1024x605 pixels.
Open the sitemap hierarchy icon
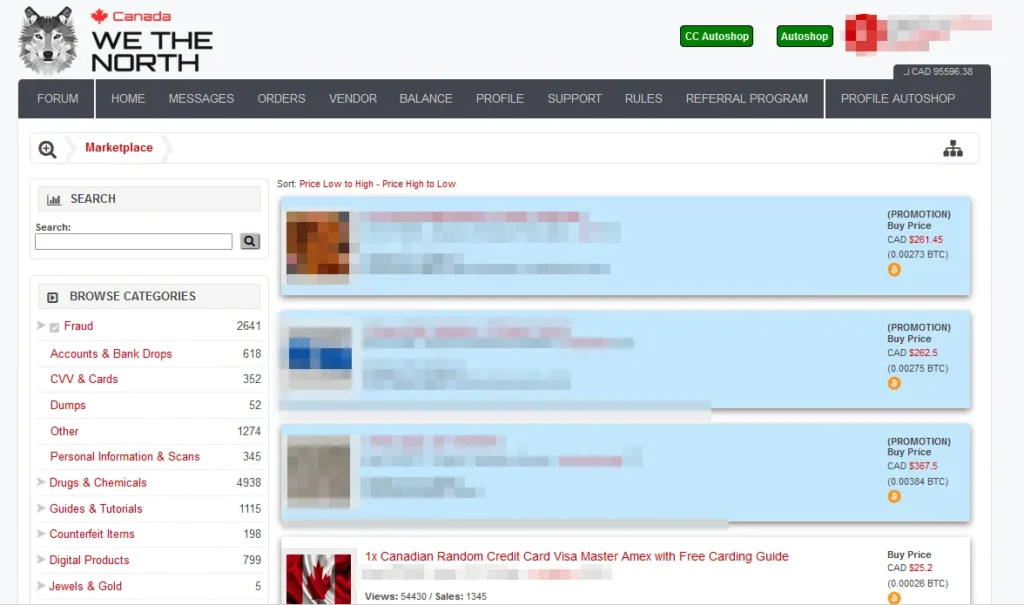coord(952,149)
